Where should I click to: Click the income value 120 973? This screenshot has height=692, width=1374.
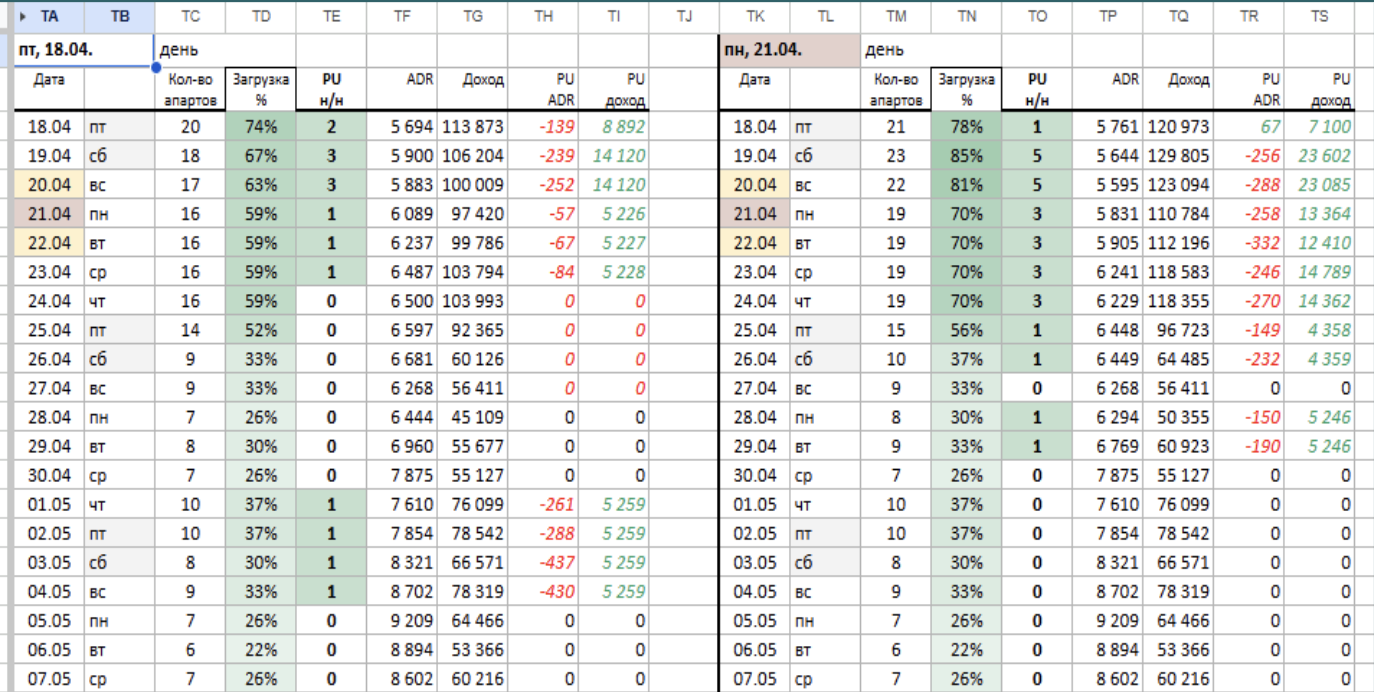1178,127
